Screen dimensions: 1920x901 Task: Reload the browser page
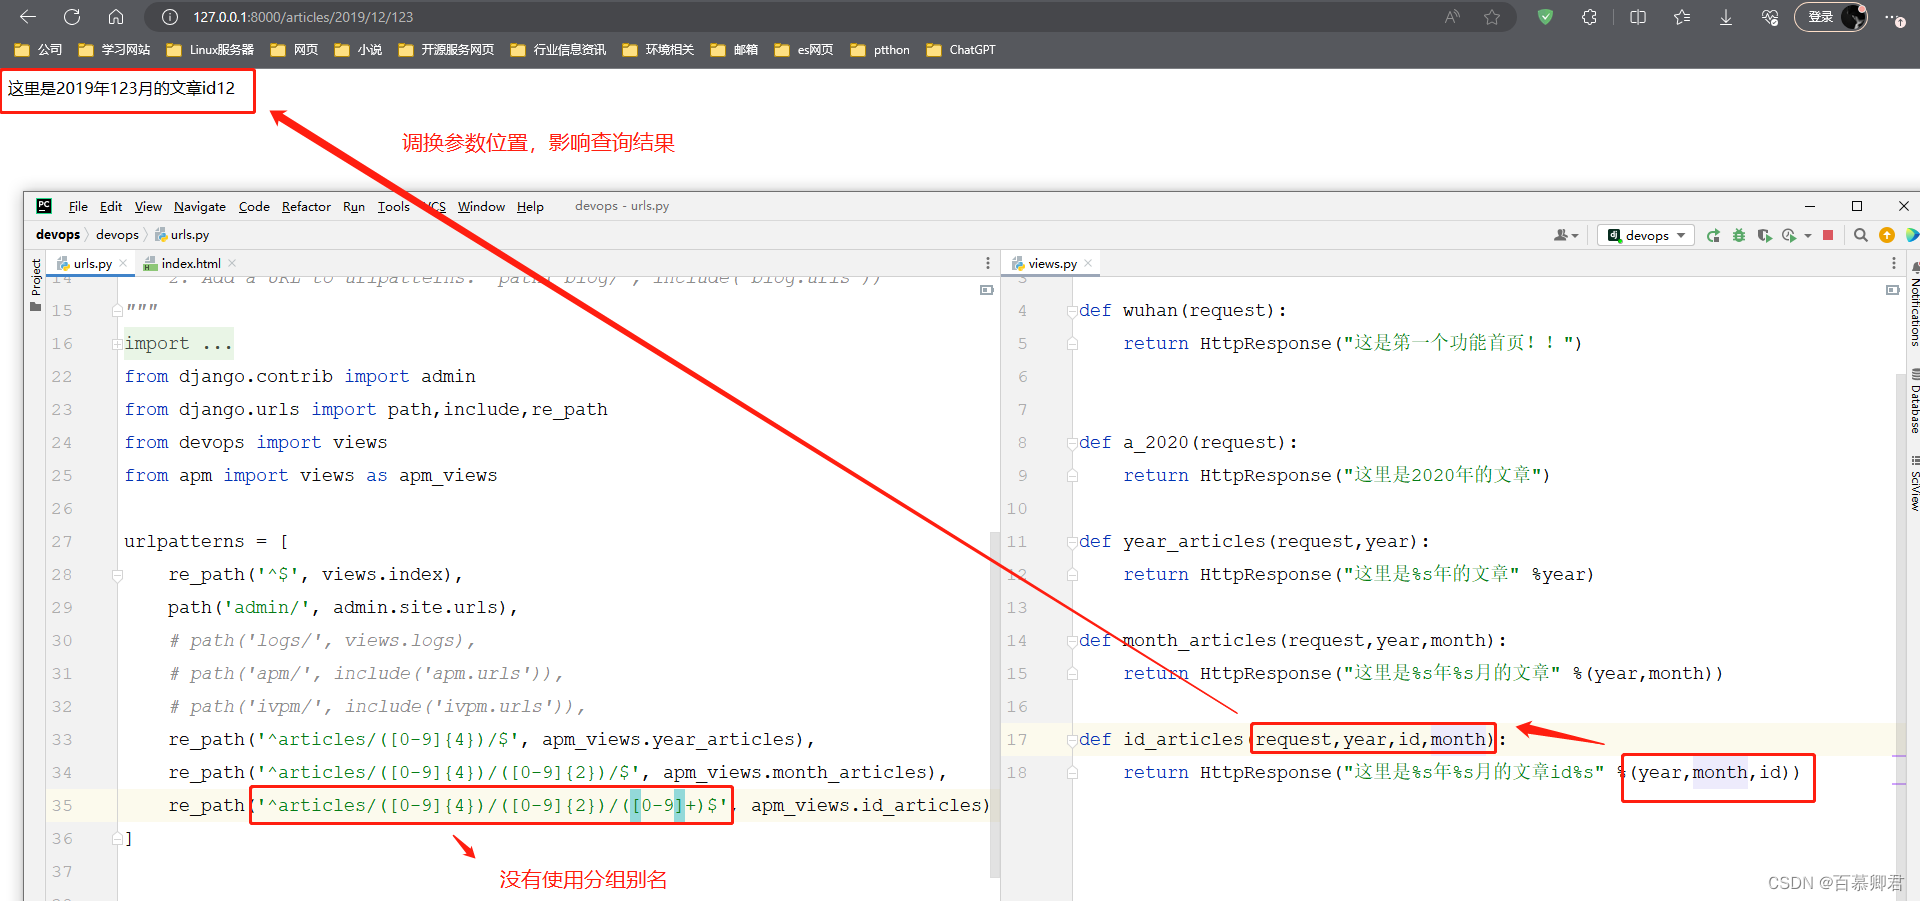pyautogui.click(x=72, y=17)
